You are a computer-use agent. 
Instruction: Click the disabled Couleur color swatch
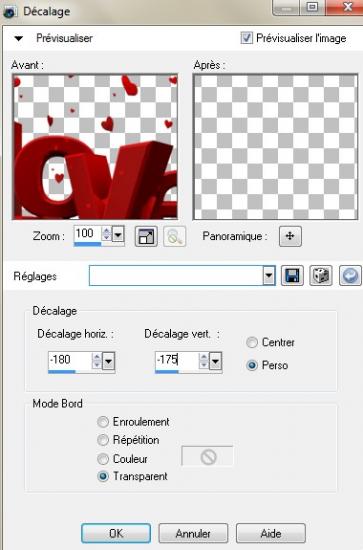click(207, 456)
